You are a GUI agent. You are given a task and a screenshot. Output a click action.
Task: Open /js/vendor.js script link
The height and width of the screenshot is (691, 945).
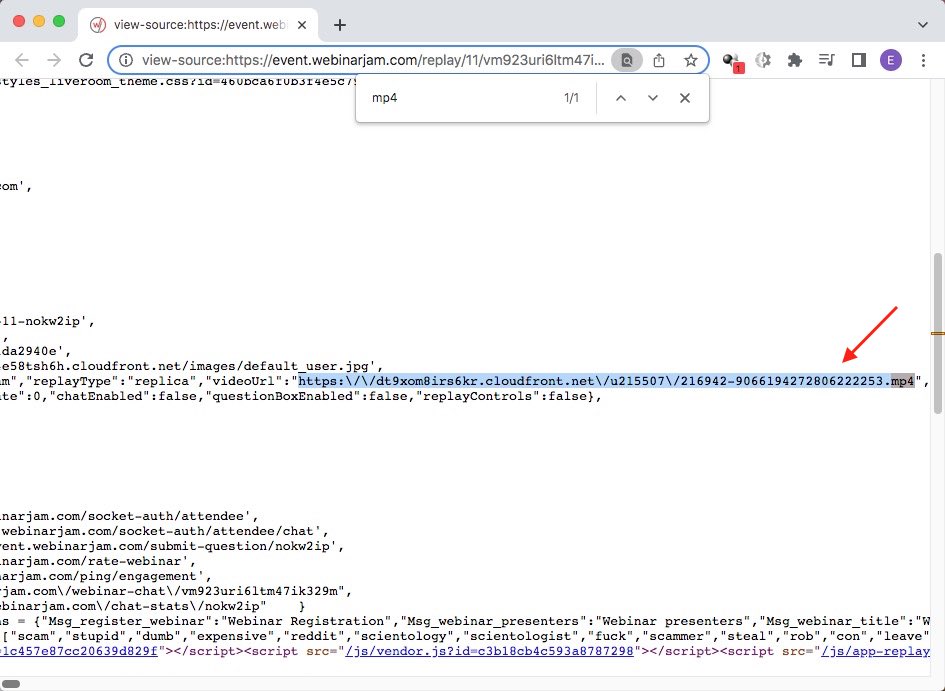pyautogui.click(x=489, y=651)
